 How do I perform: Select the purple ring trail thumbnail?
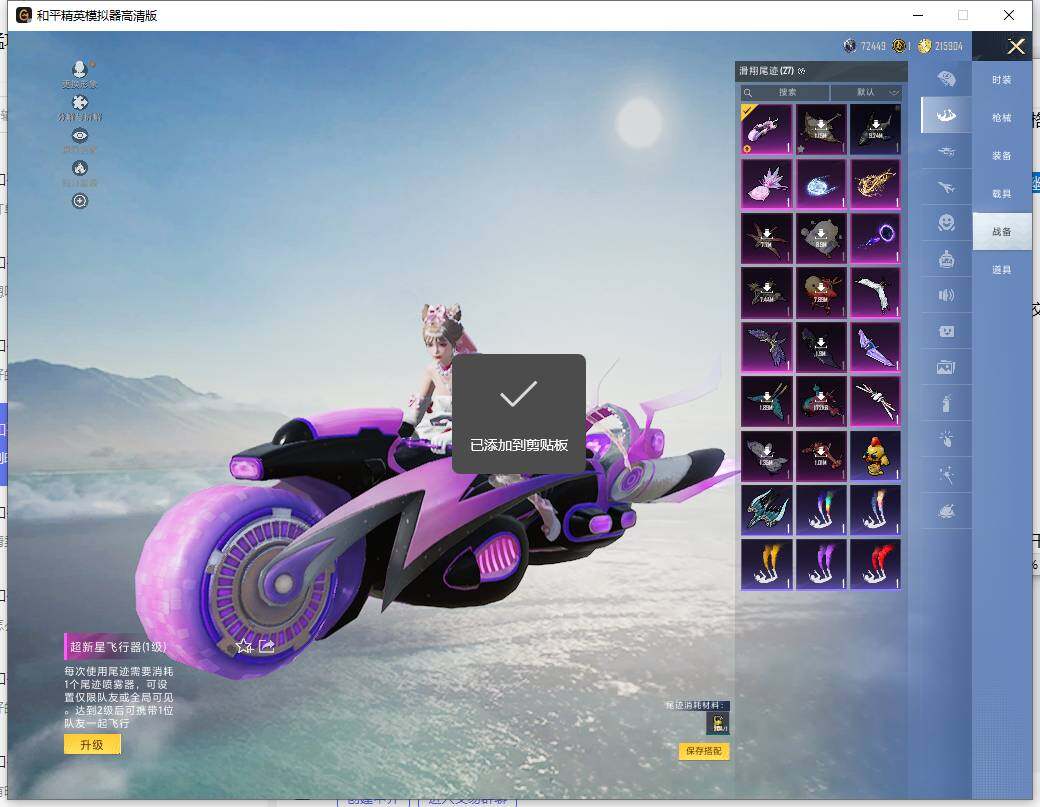[876, 238]
